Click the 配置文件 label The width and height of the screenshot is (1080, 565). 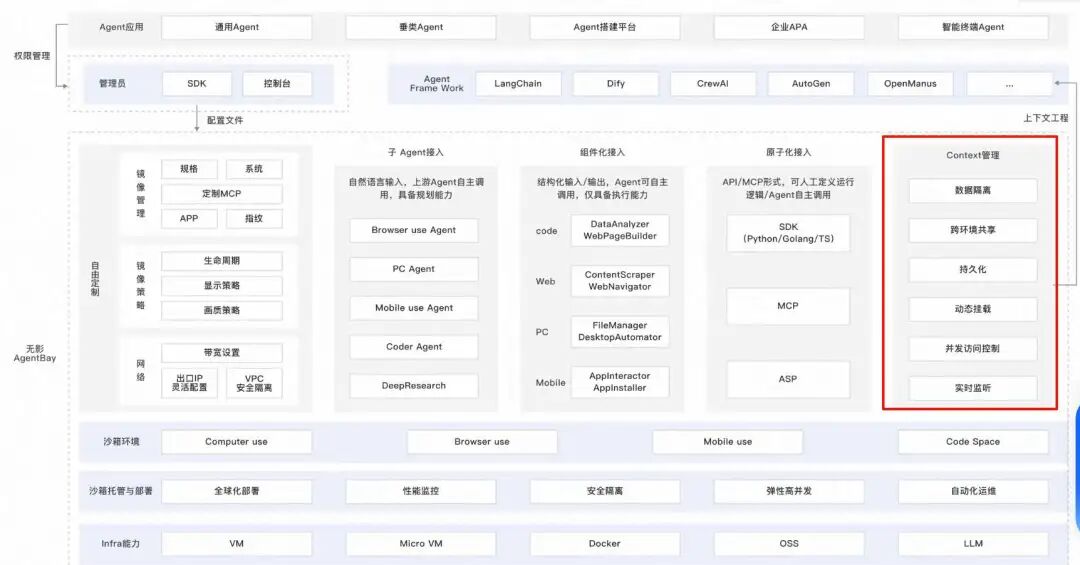225,121
